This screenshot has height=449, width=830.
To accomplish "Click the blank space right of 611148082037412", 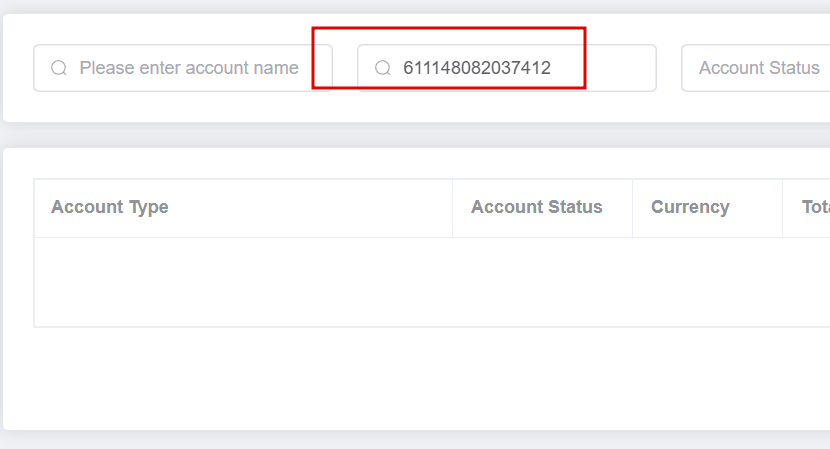I will pos(619,68).
